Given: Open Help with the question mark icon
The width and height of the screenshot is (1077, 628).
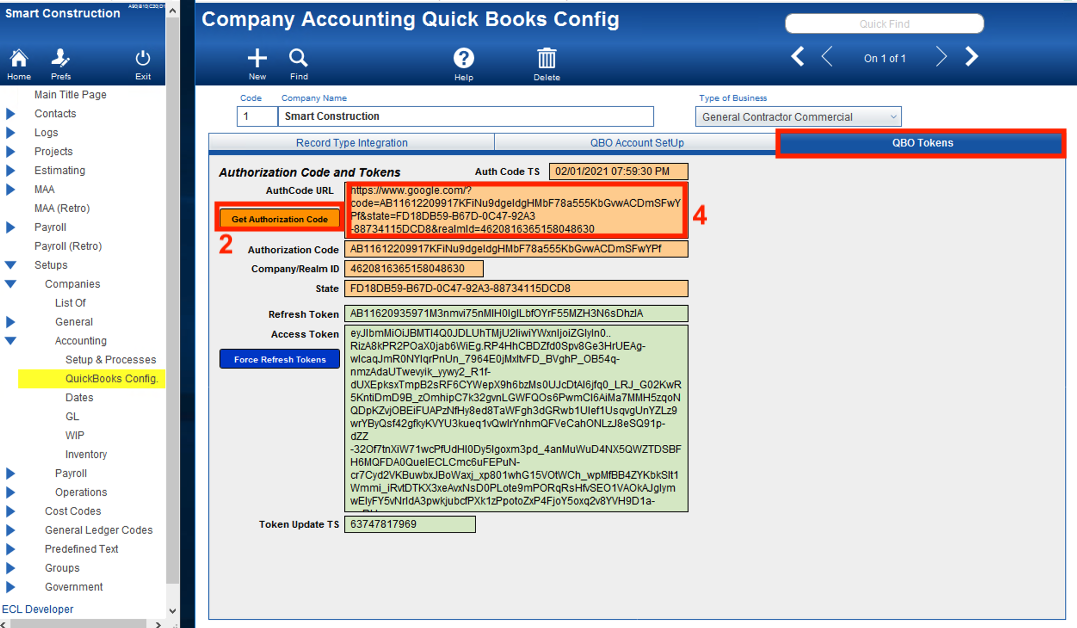Looking at the screenshot, I should (464, 65).
